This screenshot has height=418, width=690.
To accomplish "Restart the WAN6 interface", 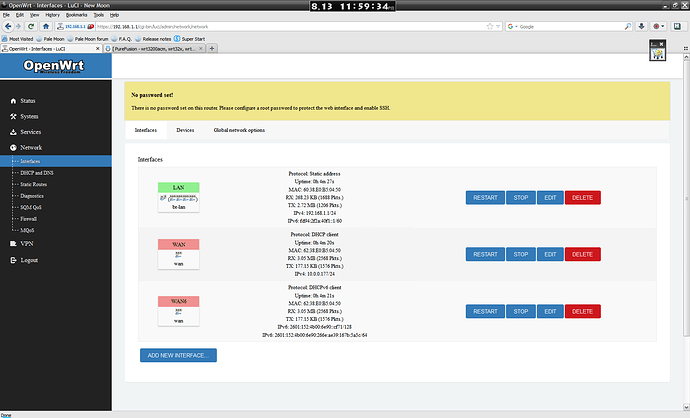I will [x=485, y=312].
